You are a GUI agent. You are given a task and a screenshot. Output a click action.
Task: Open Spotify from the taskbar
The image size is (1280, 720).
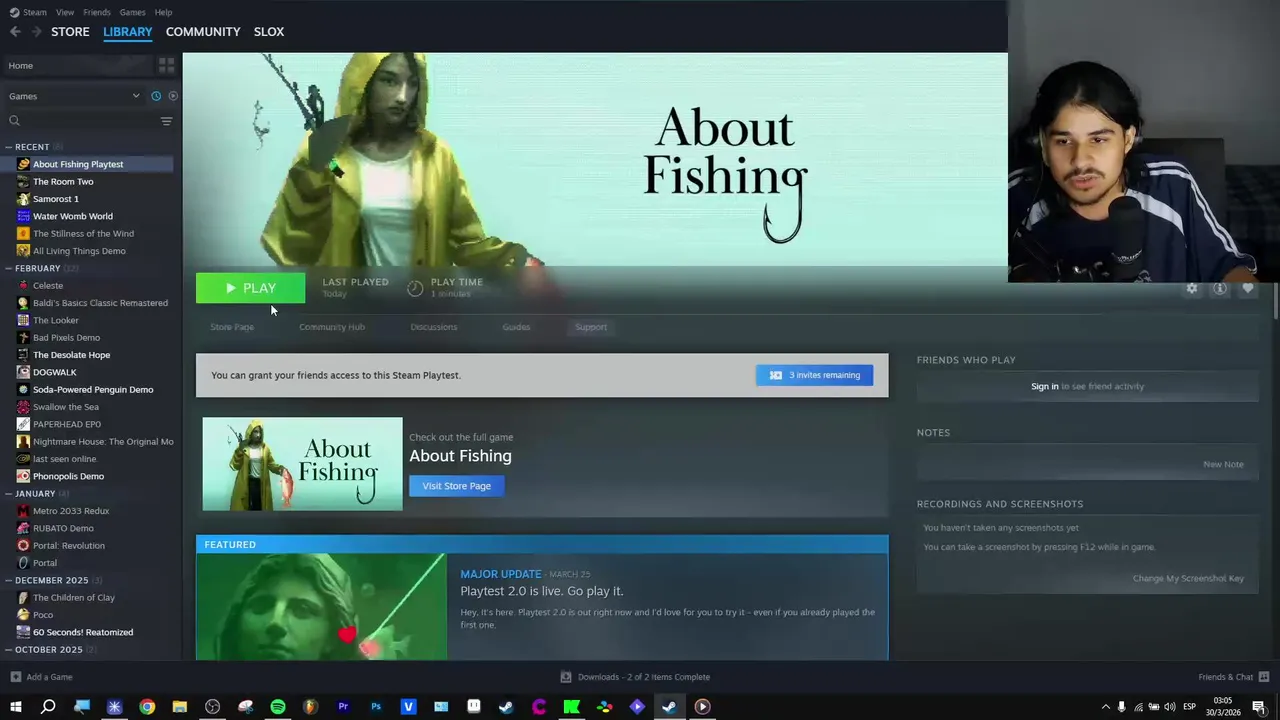[x=278, y=707]
